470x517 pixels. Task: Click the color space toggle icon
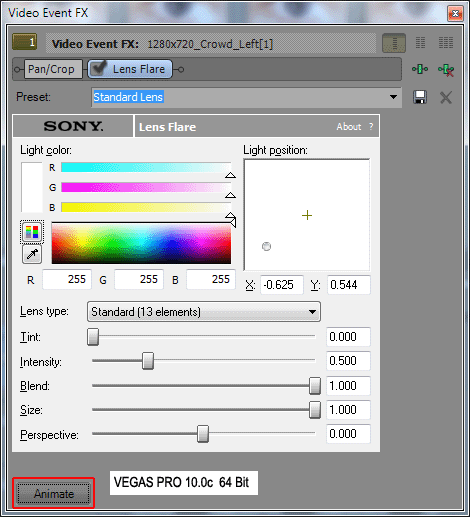tap(32, 232)
